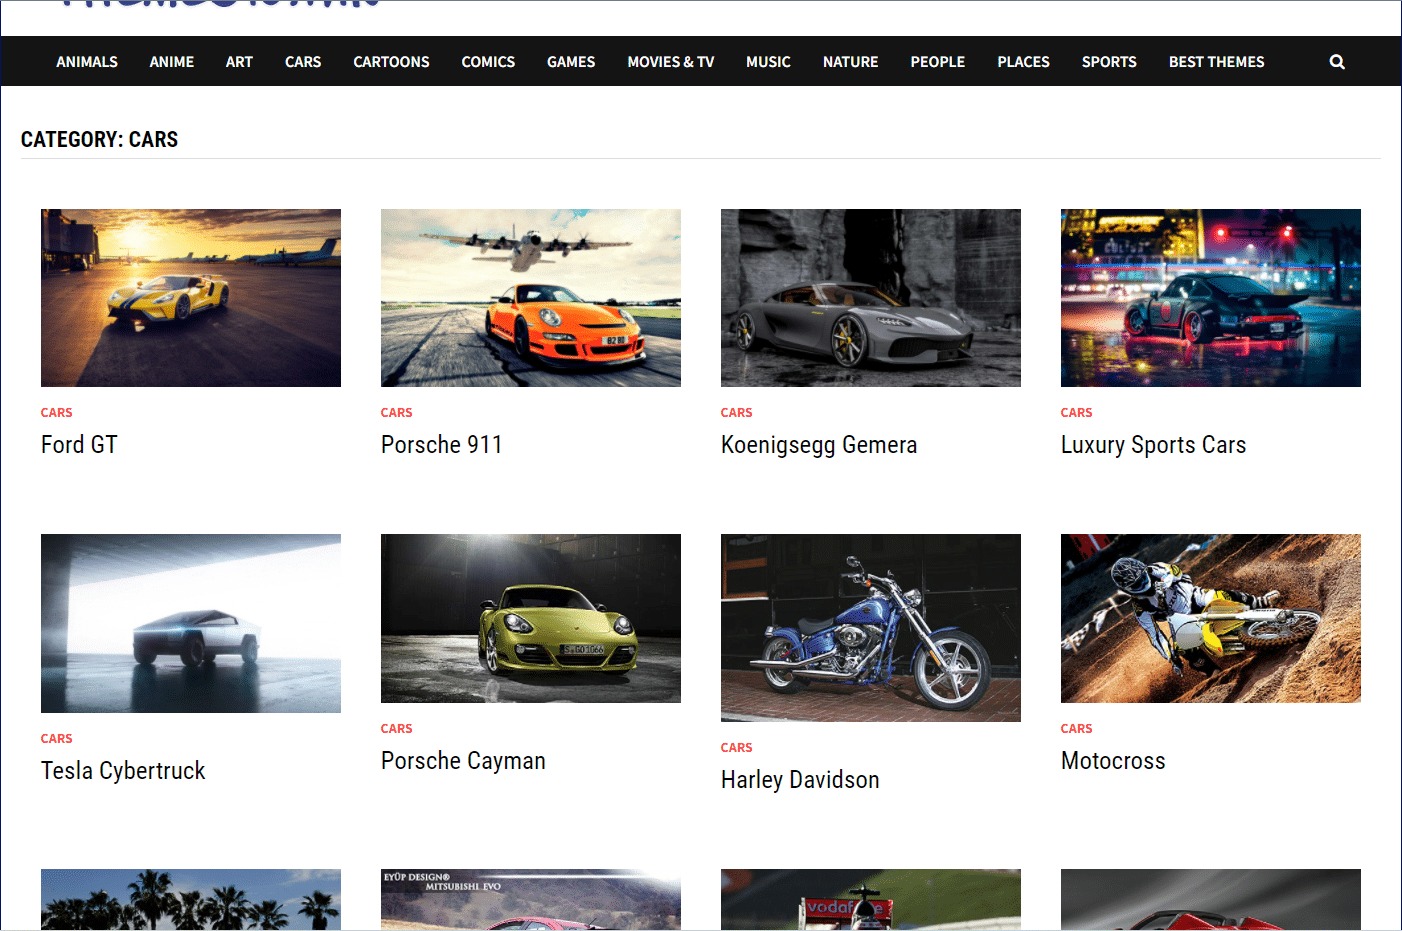This screenshot has height=931, width=1402.
Task: Follow the Tesla Cybertruck title link
Action: click(x=123, y=771)
